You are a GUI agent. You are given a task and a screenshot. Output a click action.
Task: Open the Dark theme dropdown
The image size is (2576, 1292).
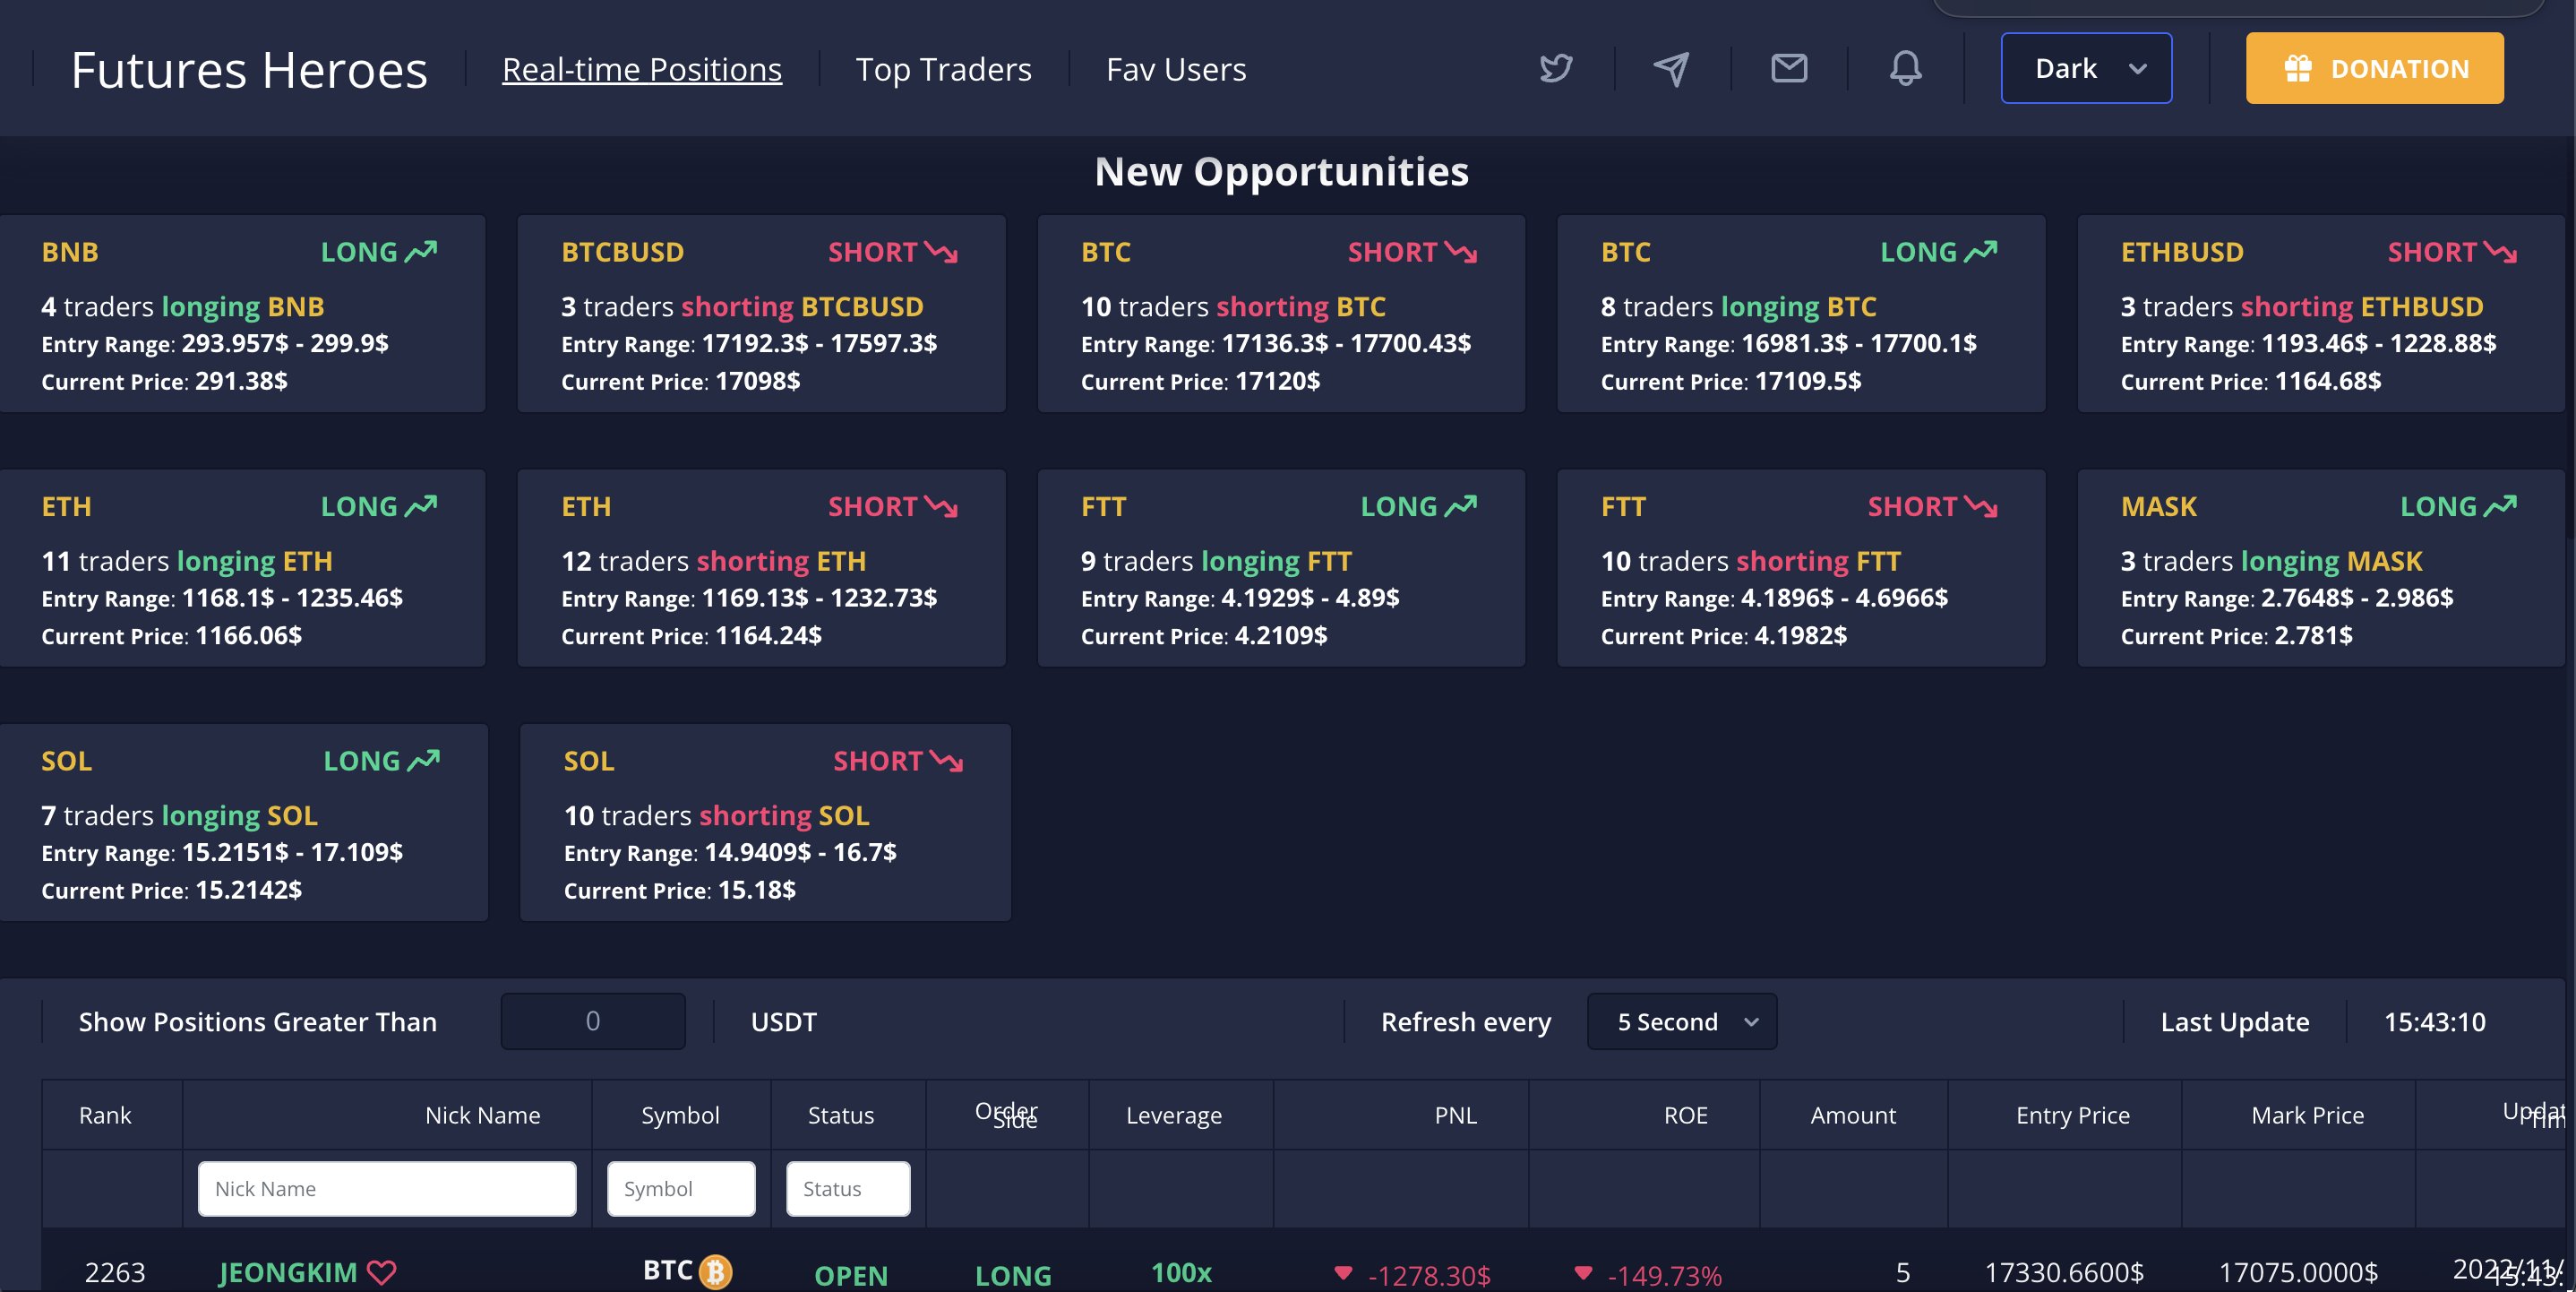coord(2086,68)
